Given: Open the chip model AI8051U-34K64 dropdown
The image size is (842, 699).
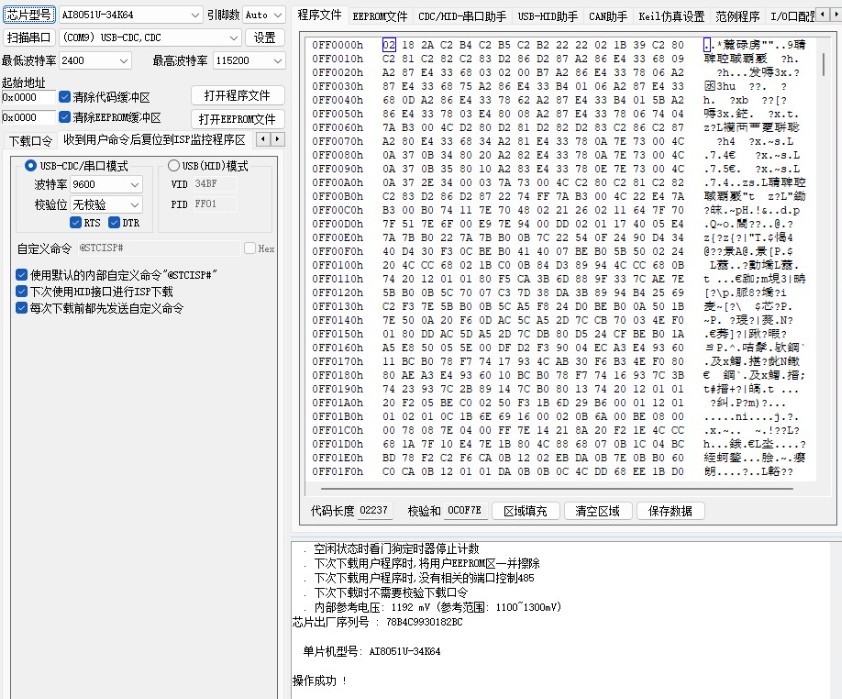Looking at the screenshot, I should [130, 14].
